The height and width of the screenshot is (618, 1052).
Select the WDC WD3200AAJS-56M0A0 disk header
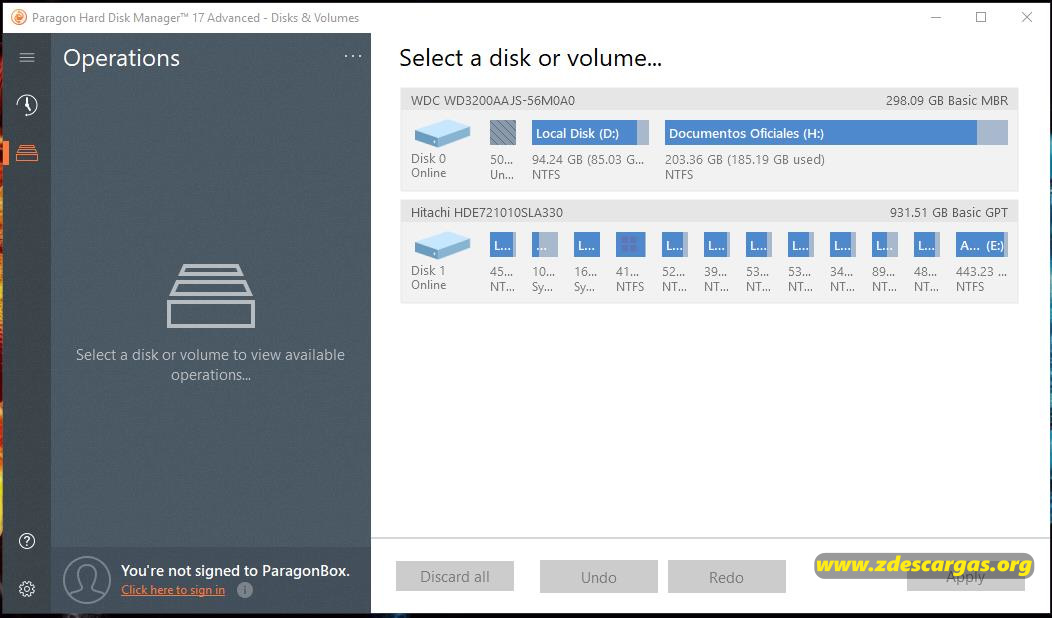point(709,100)
